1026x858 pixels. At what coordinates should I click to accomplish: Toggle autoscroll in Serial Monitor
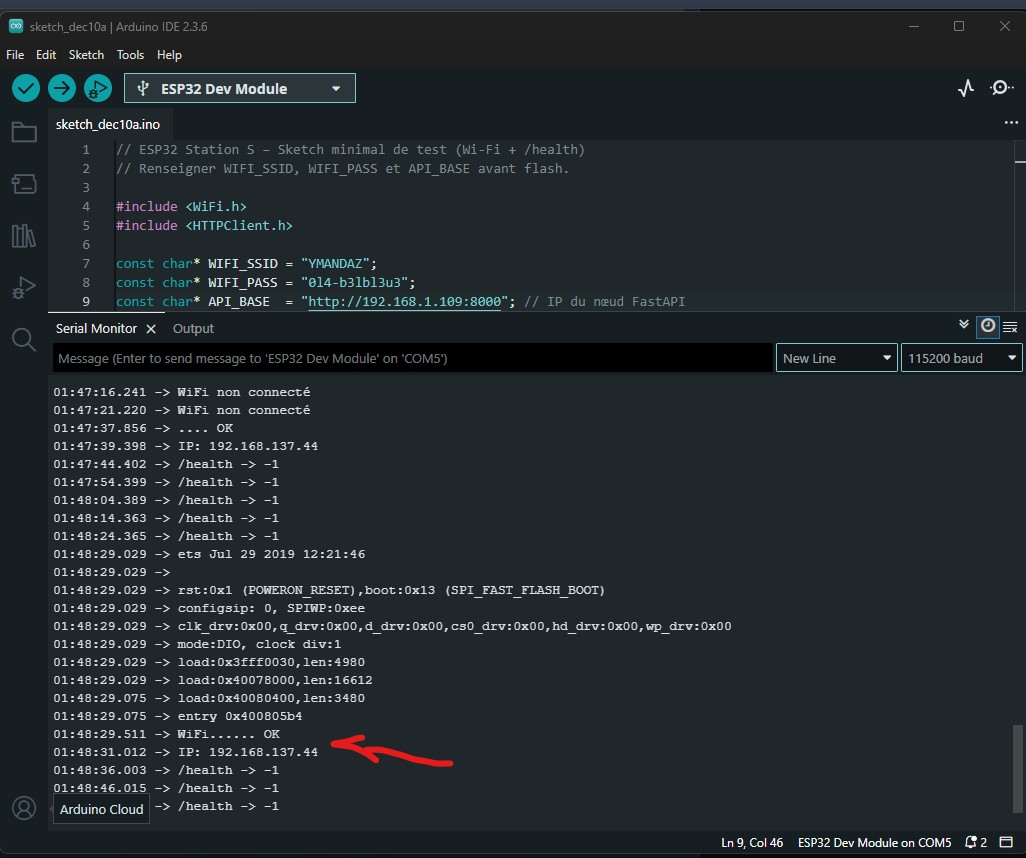pyautogui.click(x=964, y=326)
